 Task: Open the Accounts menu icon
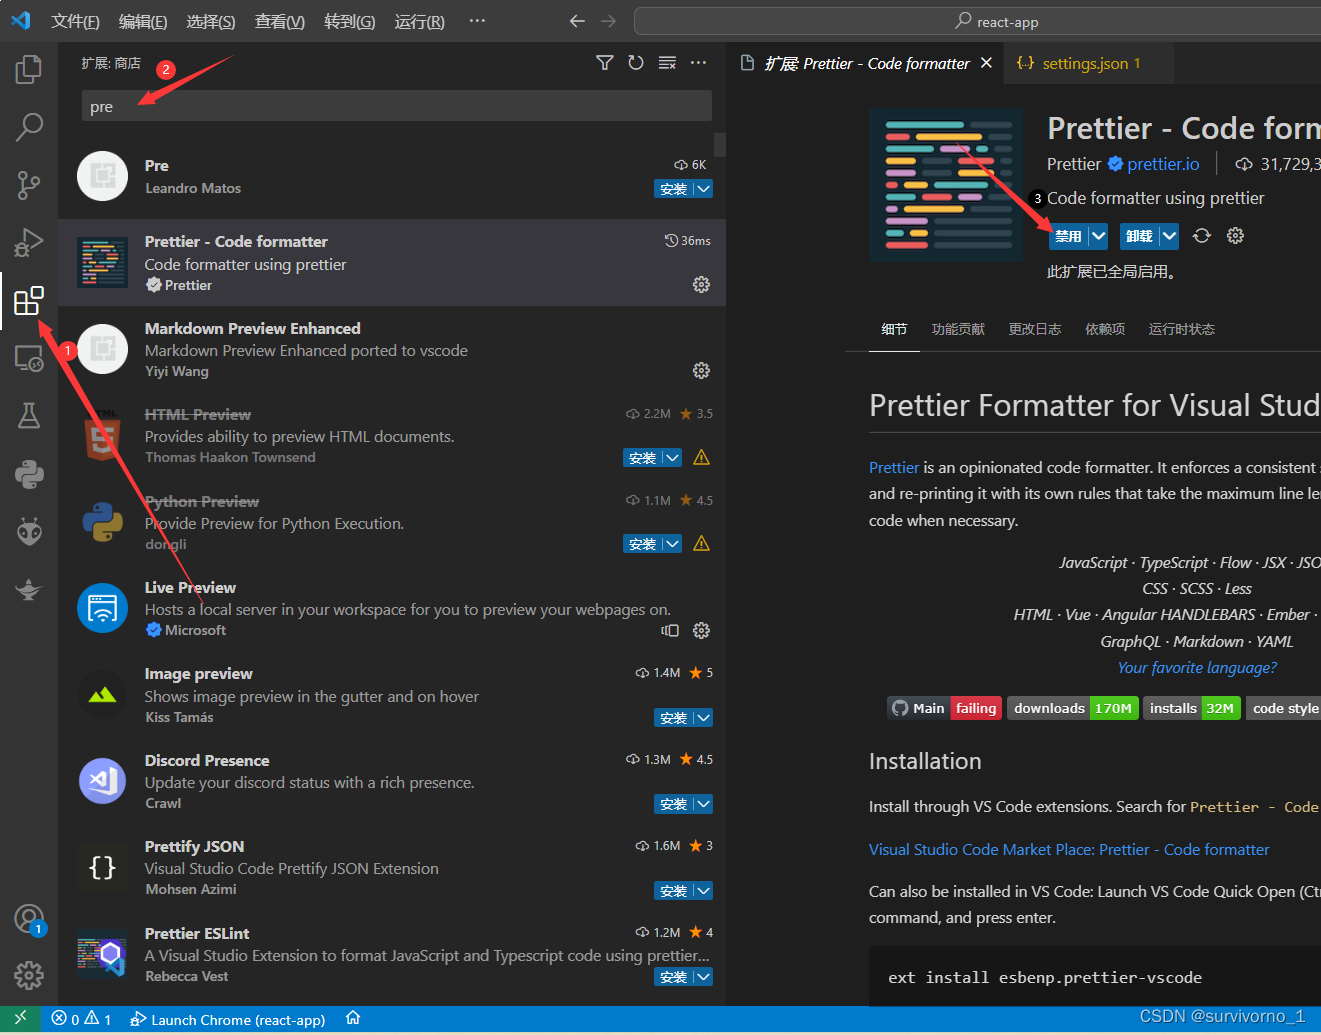coord(29,919)
